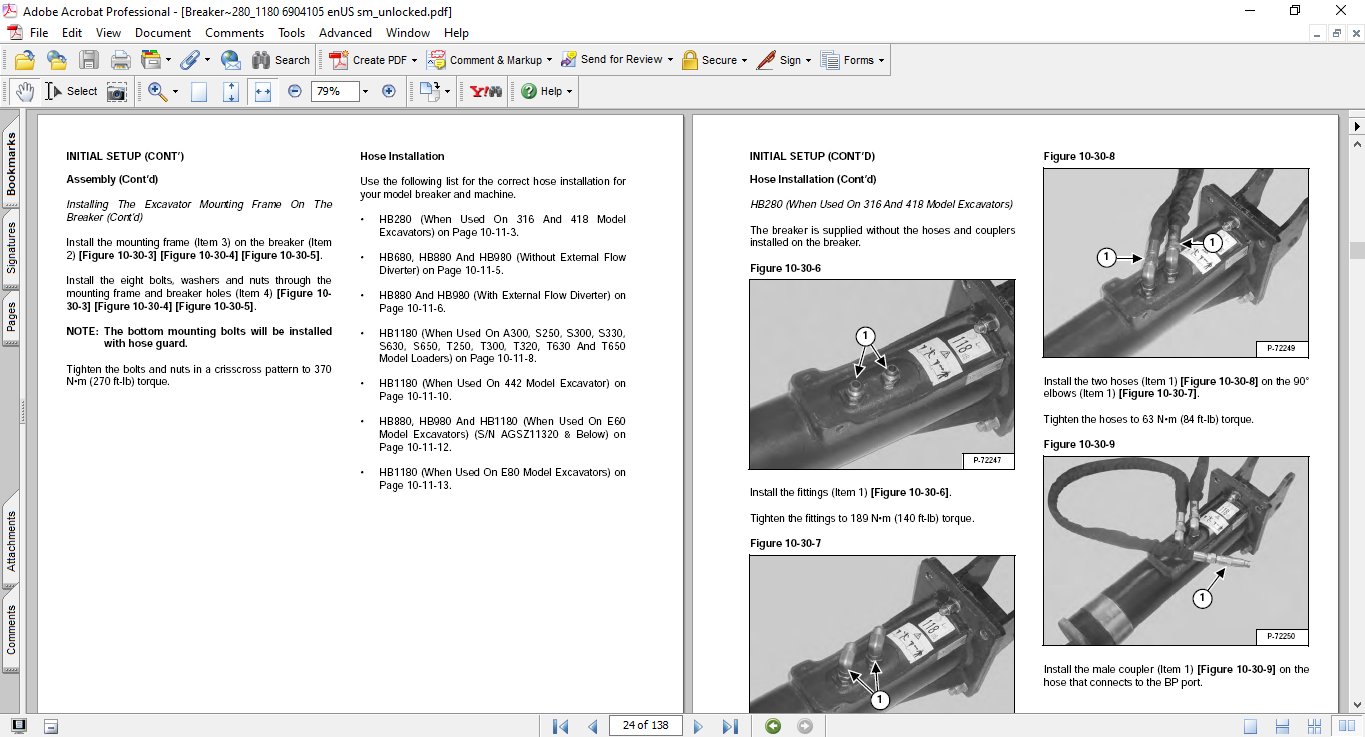Toggle full screen view status bar icon

point(19,726)
